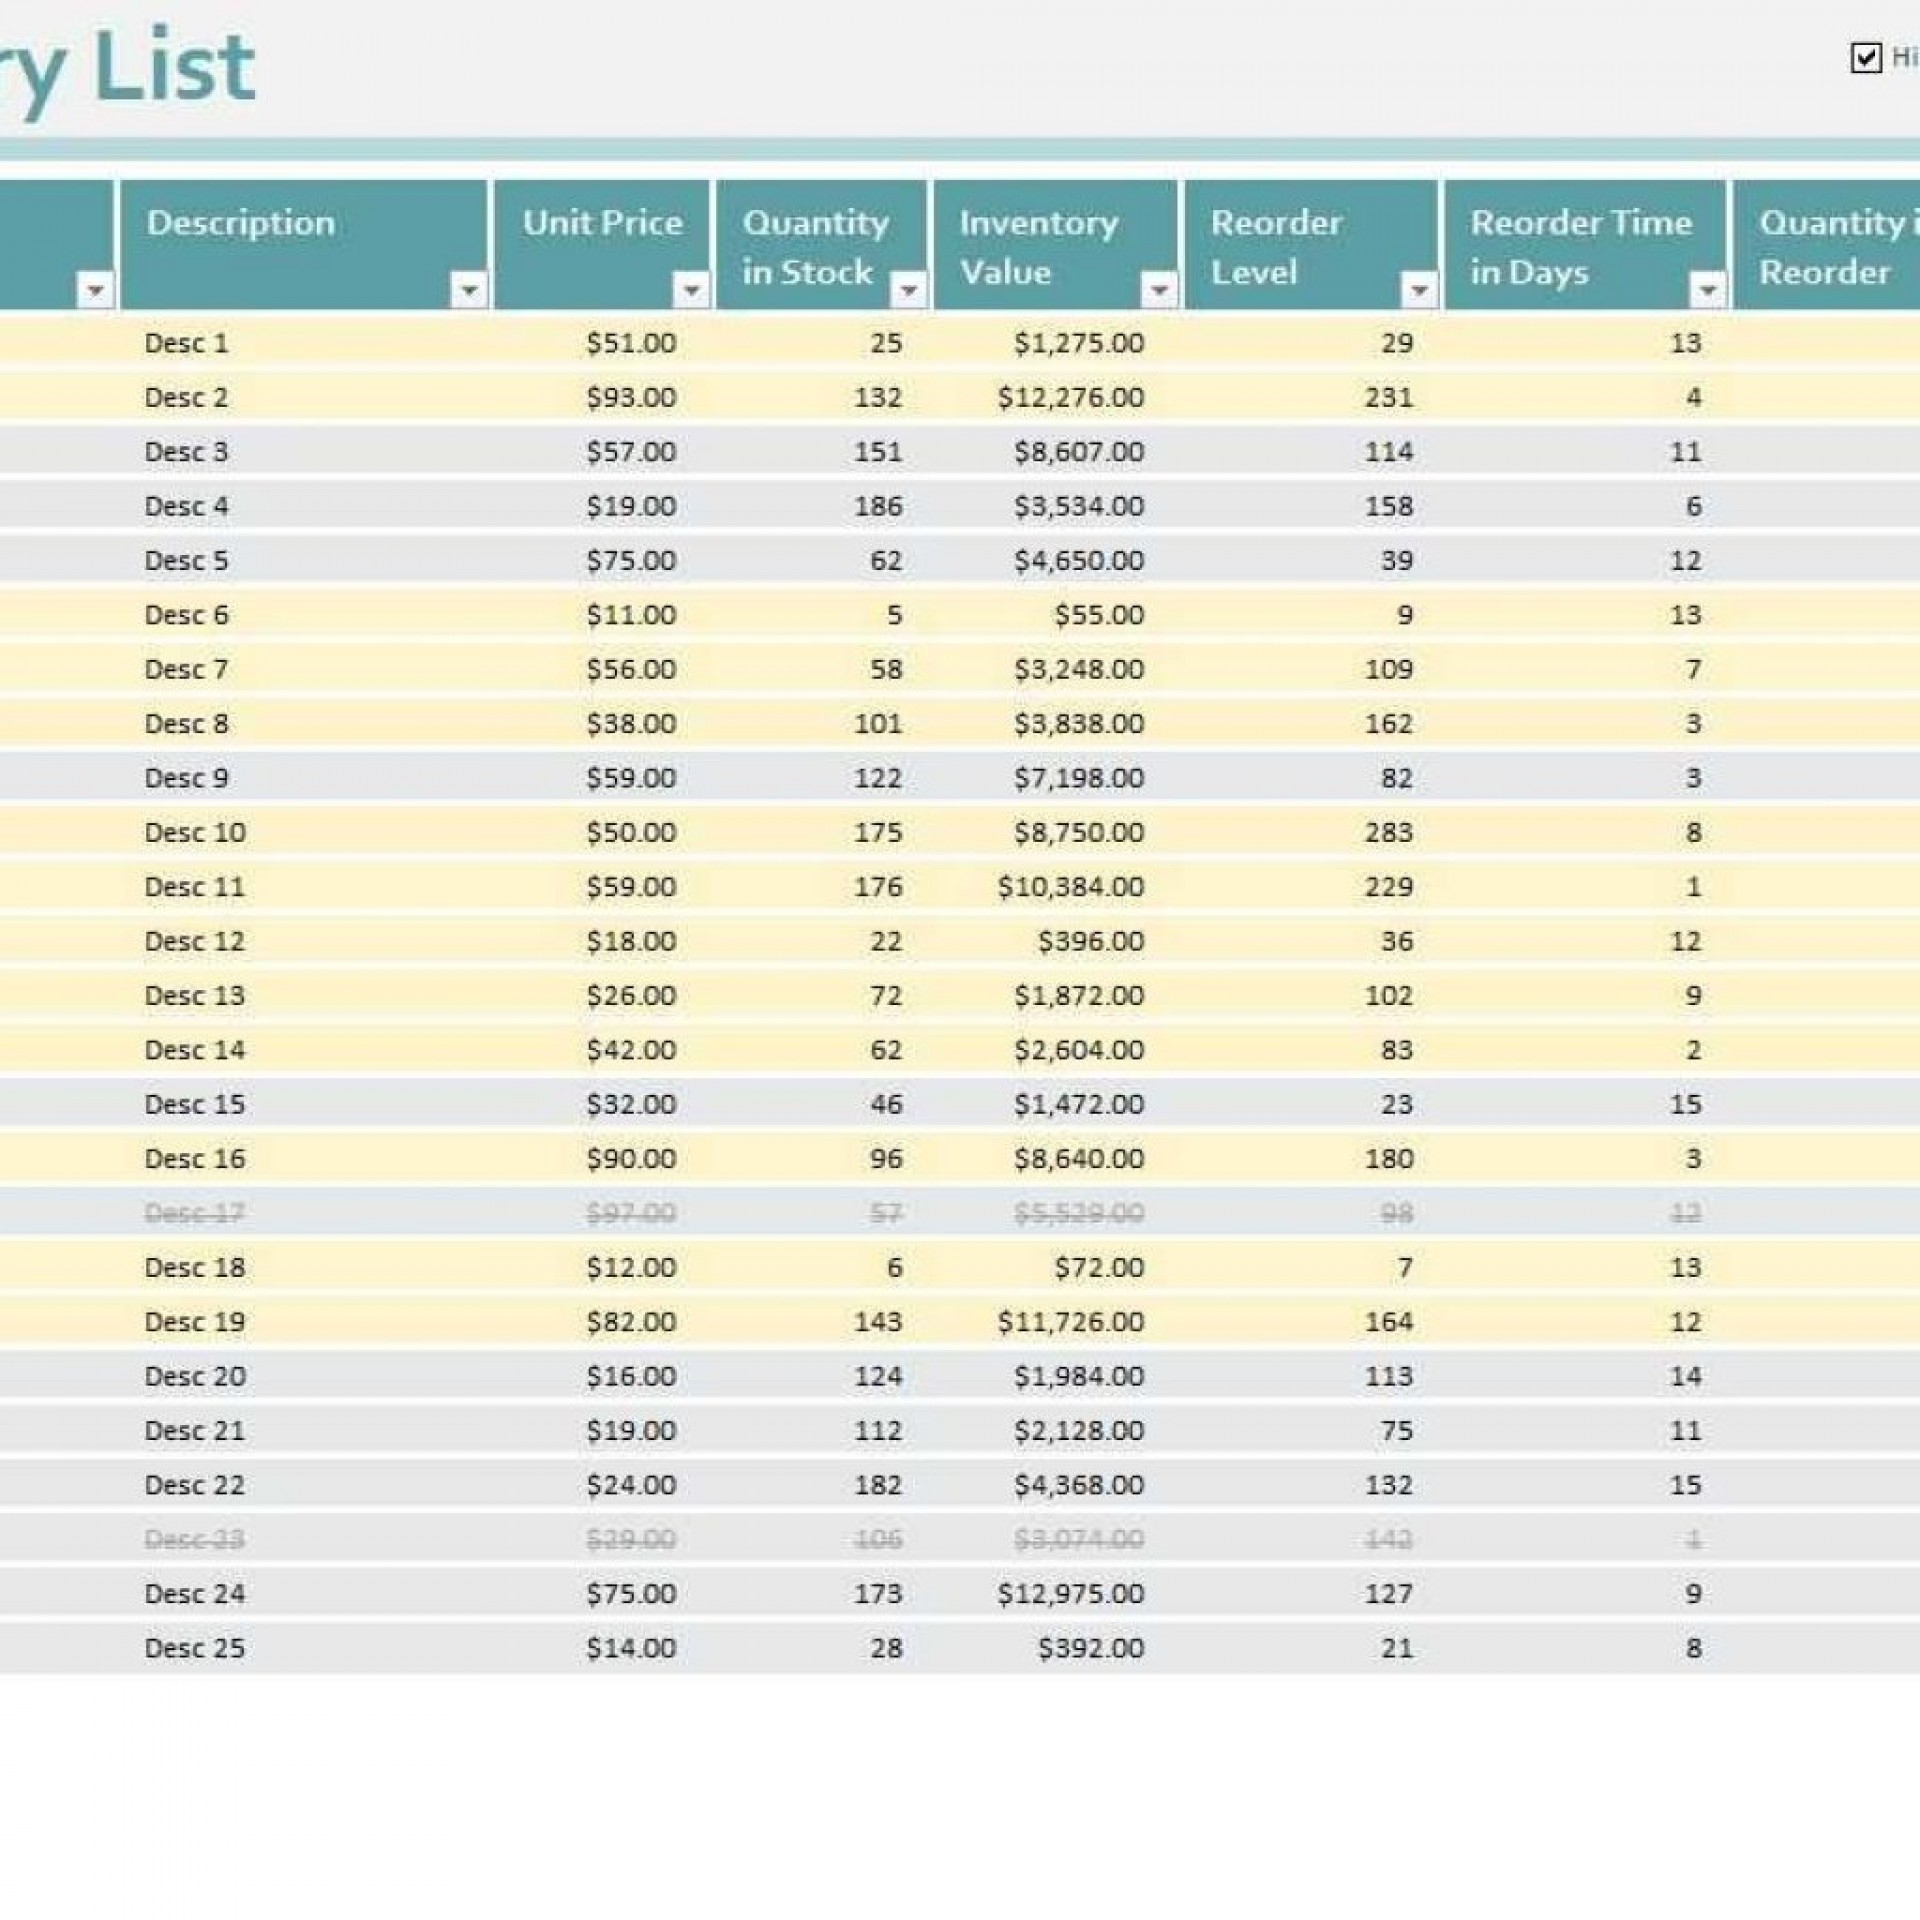Select inventory value '$12,975.00'
Screen dimensions: 1920x1920
click(x=1070, y=1594)
